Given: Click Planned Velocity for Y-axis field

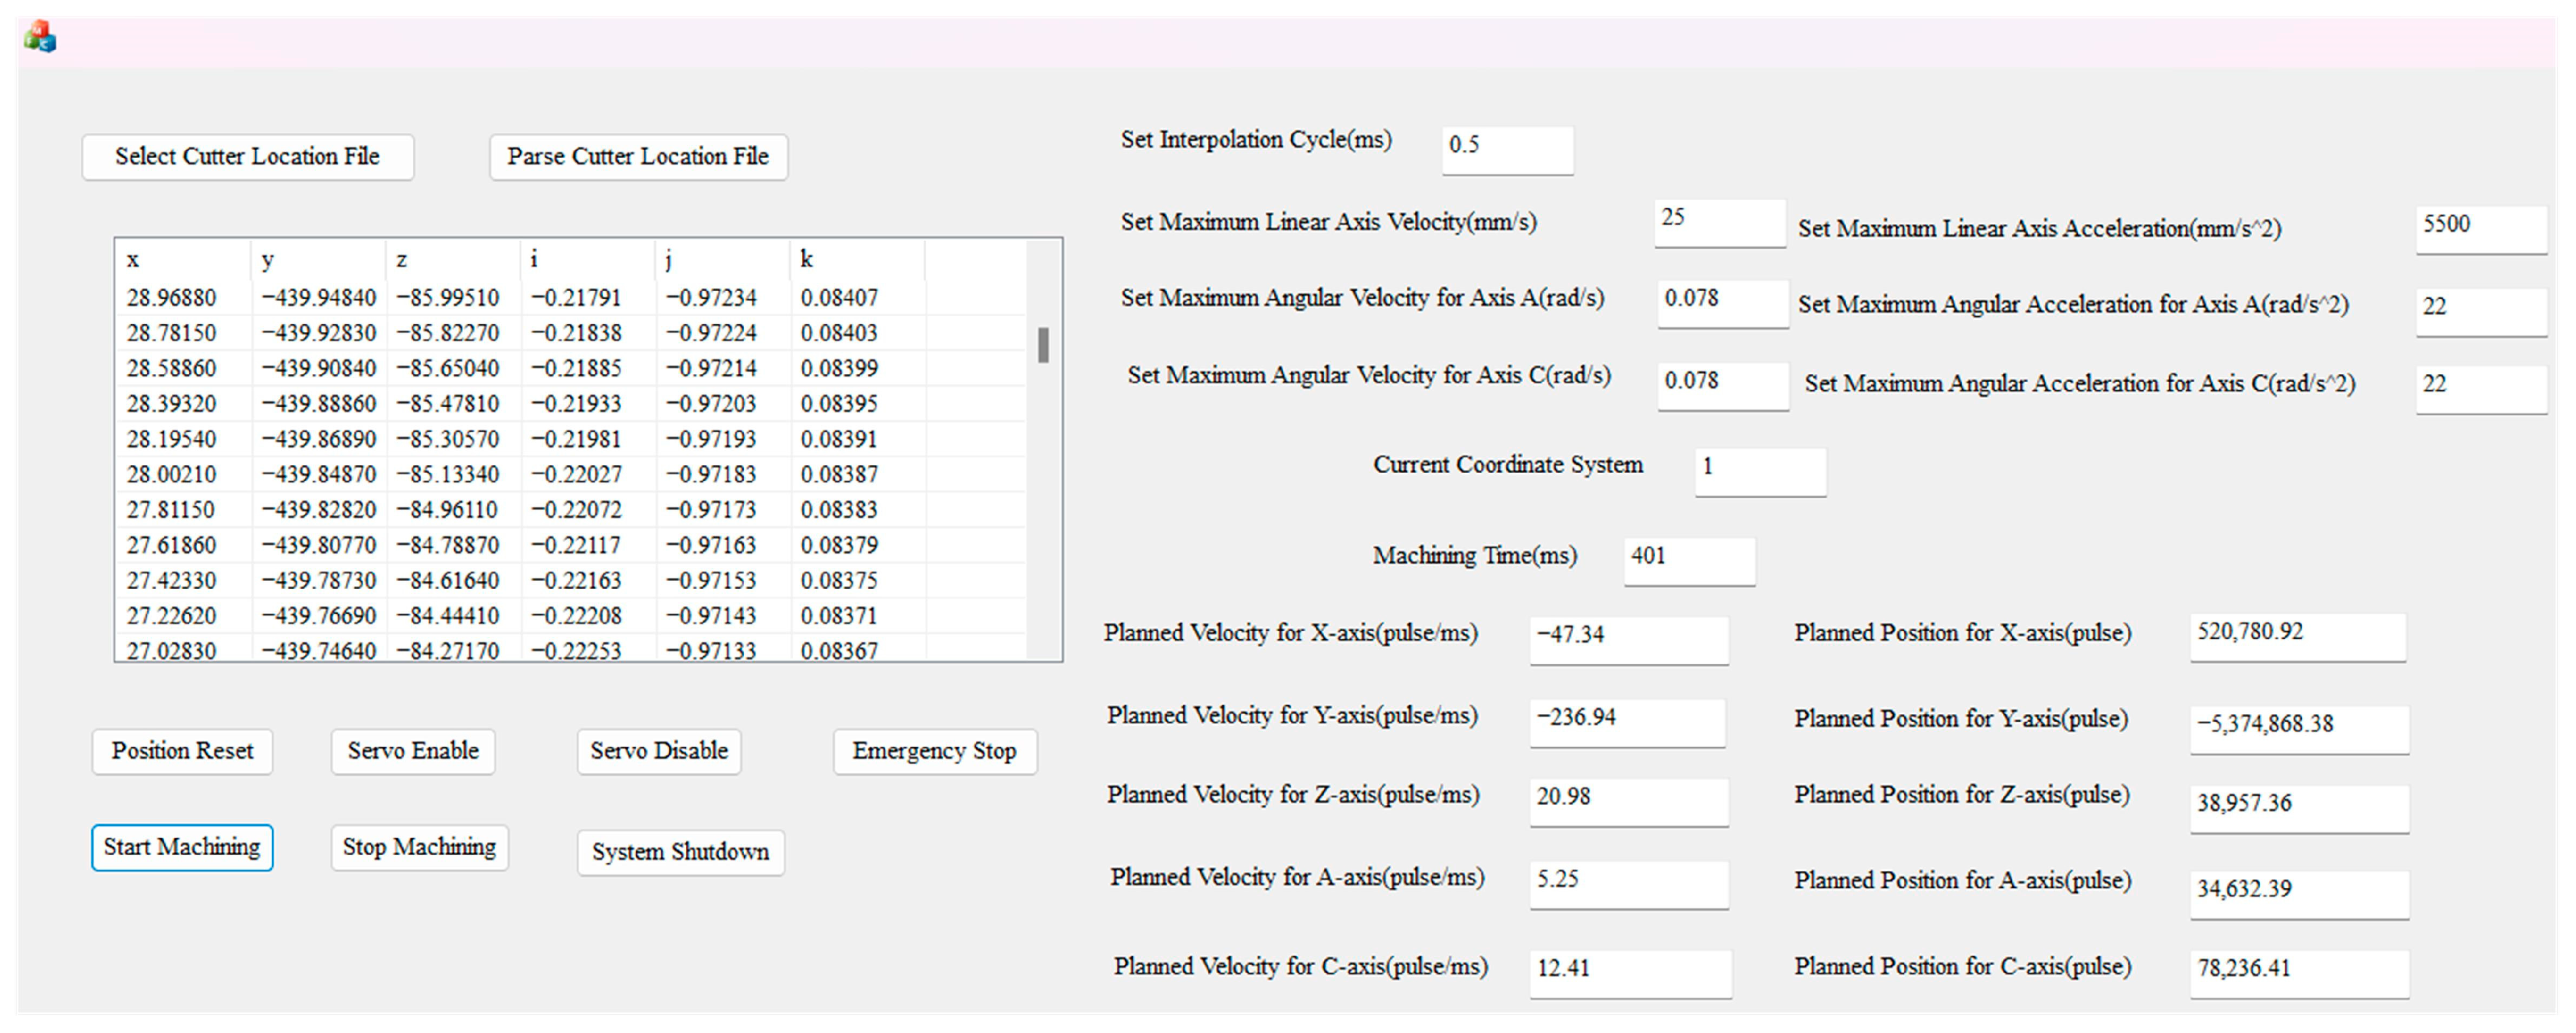Looking at the screenshot, I should point(1627,723).
